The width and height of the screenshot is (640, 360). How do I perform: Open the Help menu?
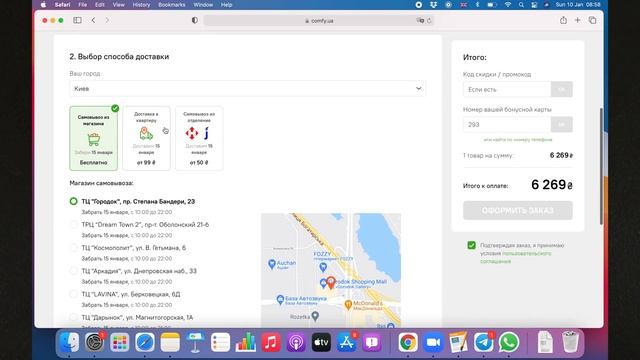coord(227,5)
